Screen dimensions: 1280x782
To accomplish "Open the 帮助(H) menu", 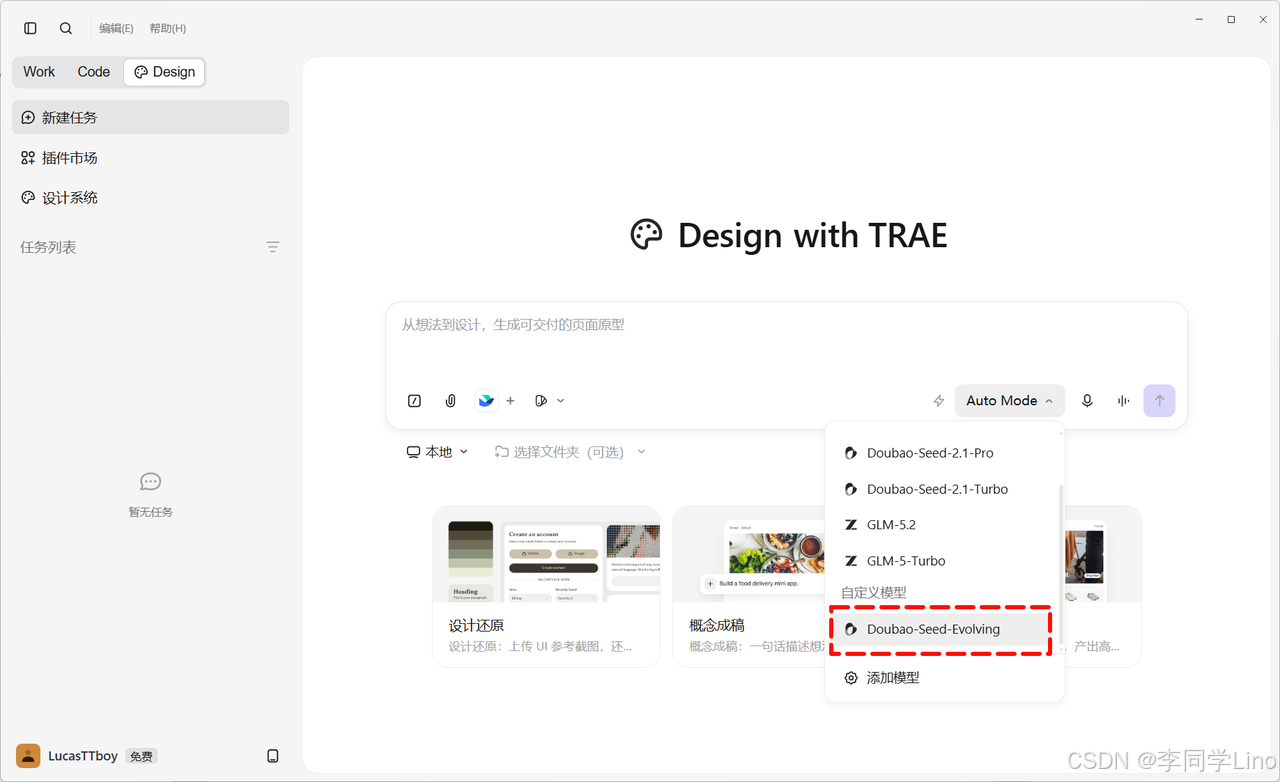I will pos(168,28).
